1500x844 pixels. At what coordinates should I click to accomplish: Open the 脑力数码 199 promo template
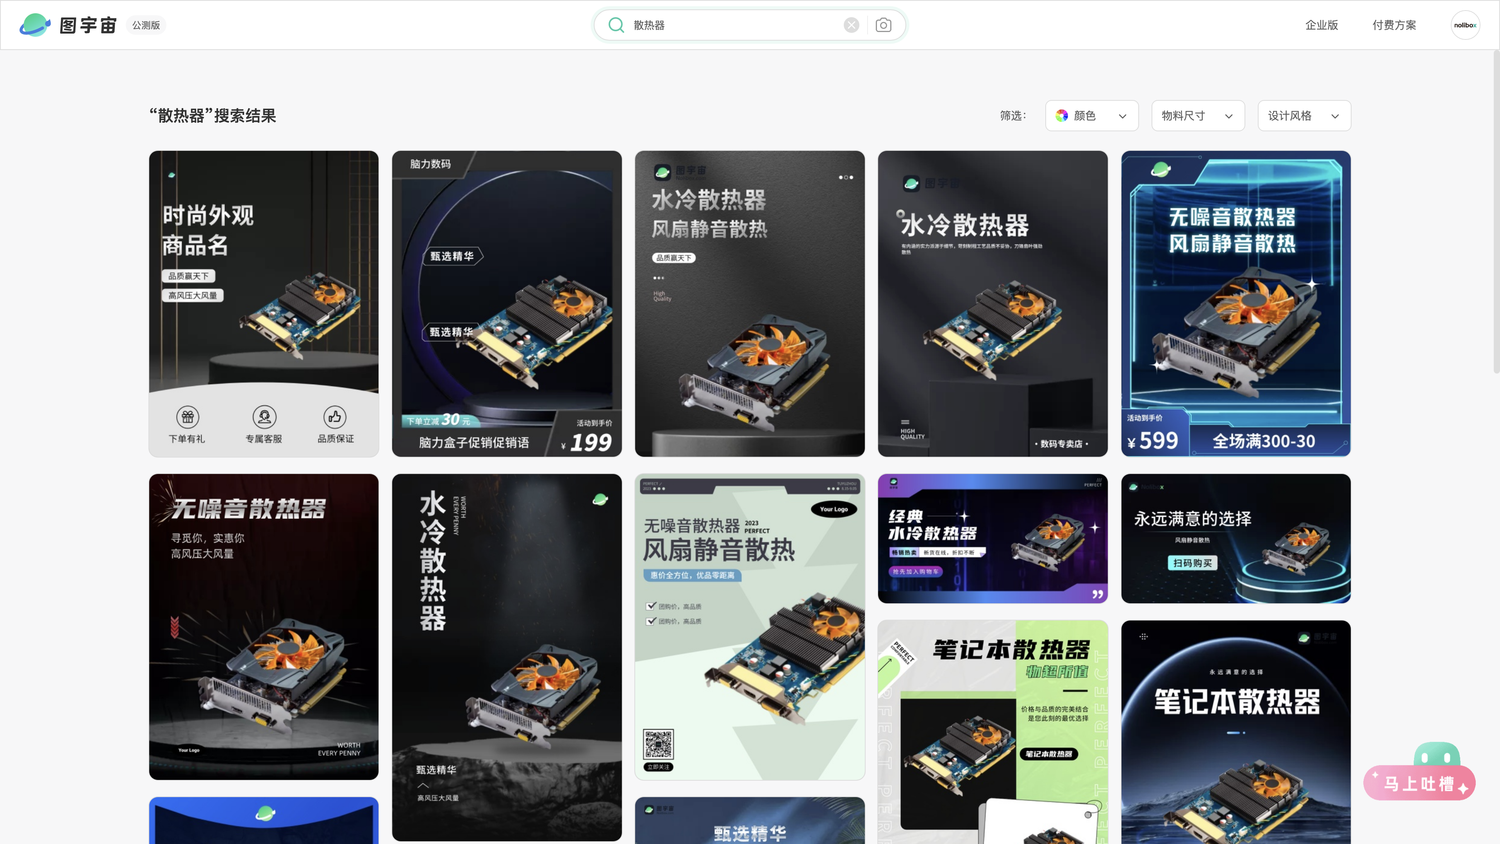click(507, 304)
